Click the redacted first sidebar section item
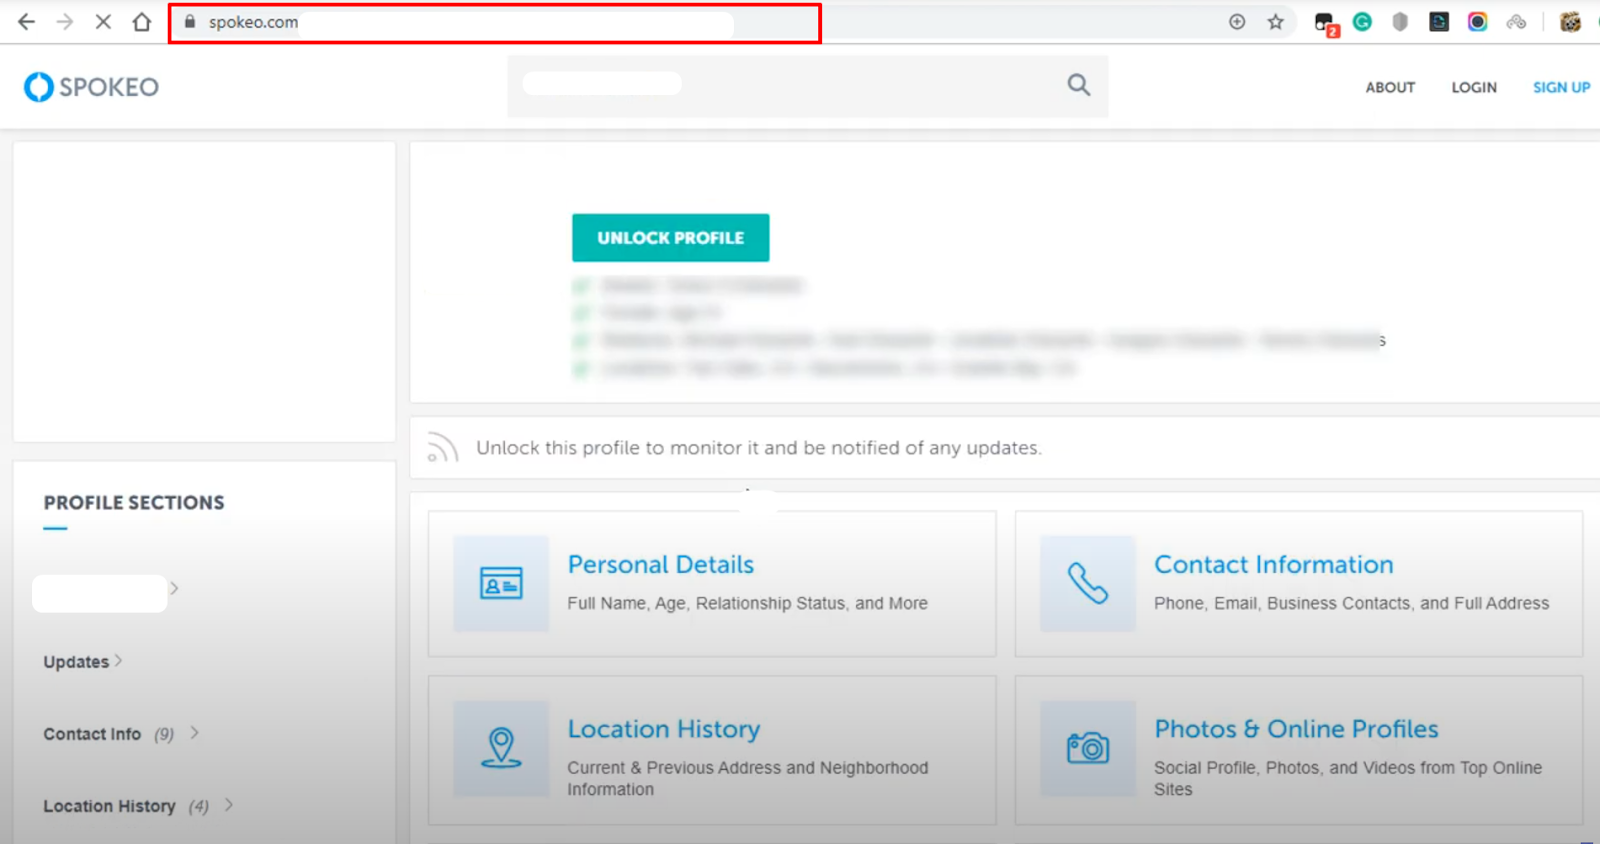 click(x=99, y=593)
